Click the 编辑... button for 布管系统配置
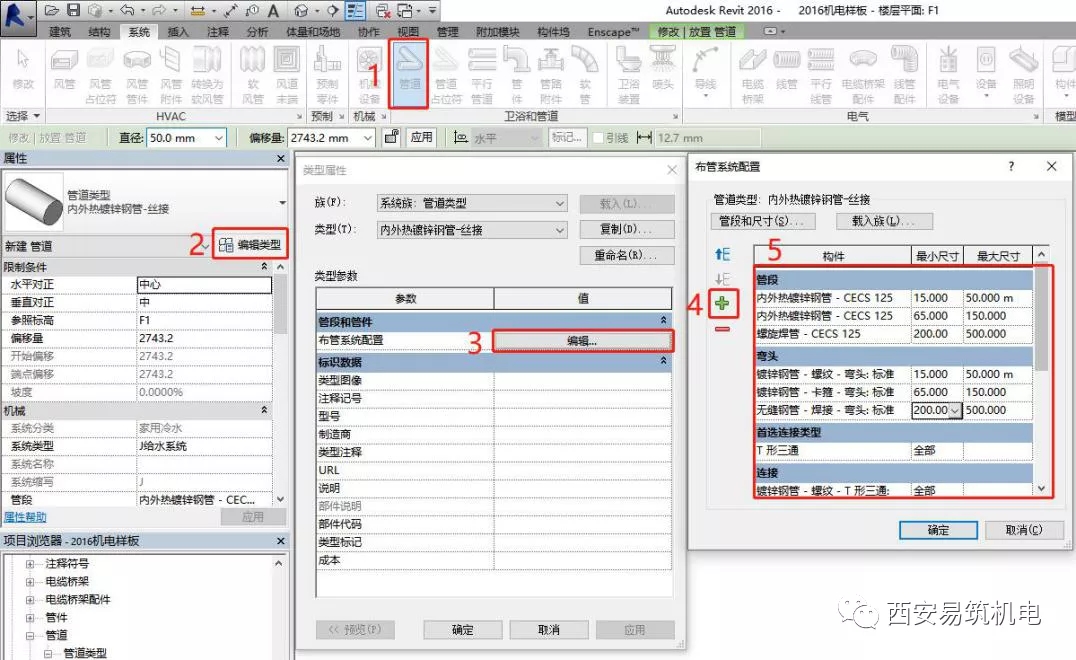The image size is (1076, 660). [582, 340]
